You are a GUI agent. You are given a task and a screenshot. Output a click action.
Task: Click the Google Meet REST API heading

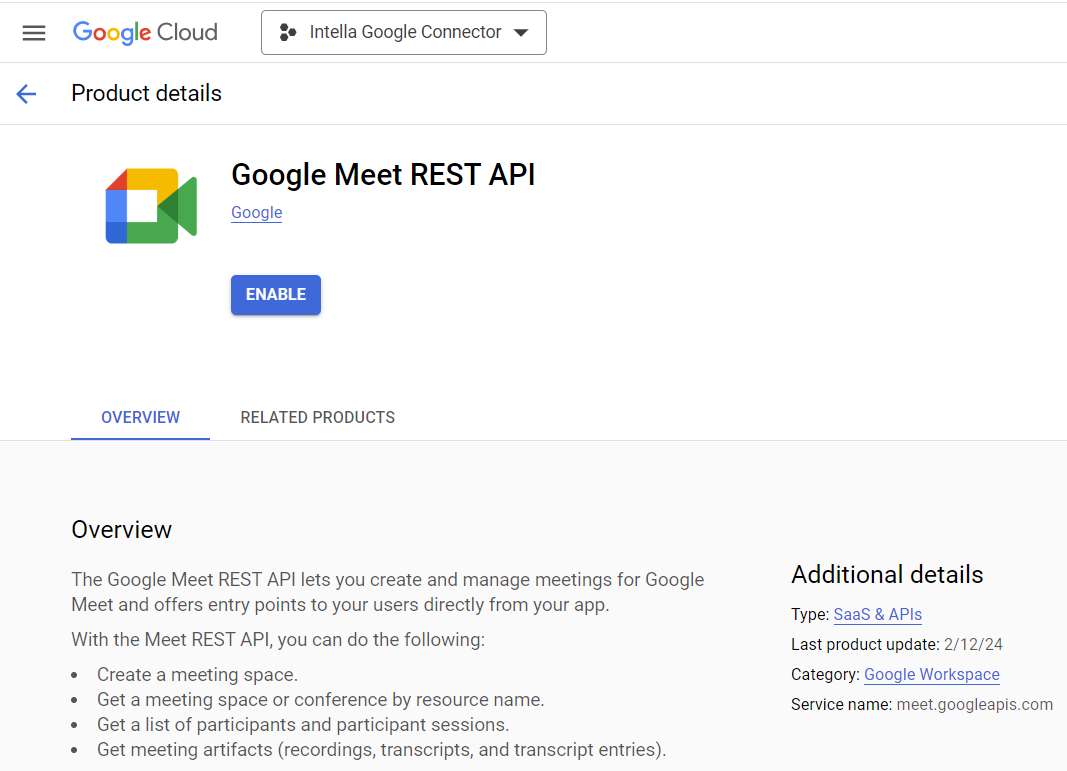383,175
